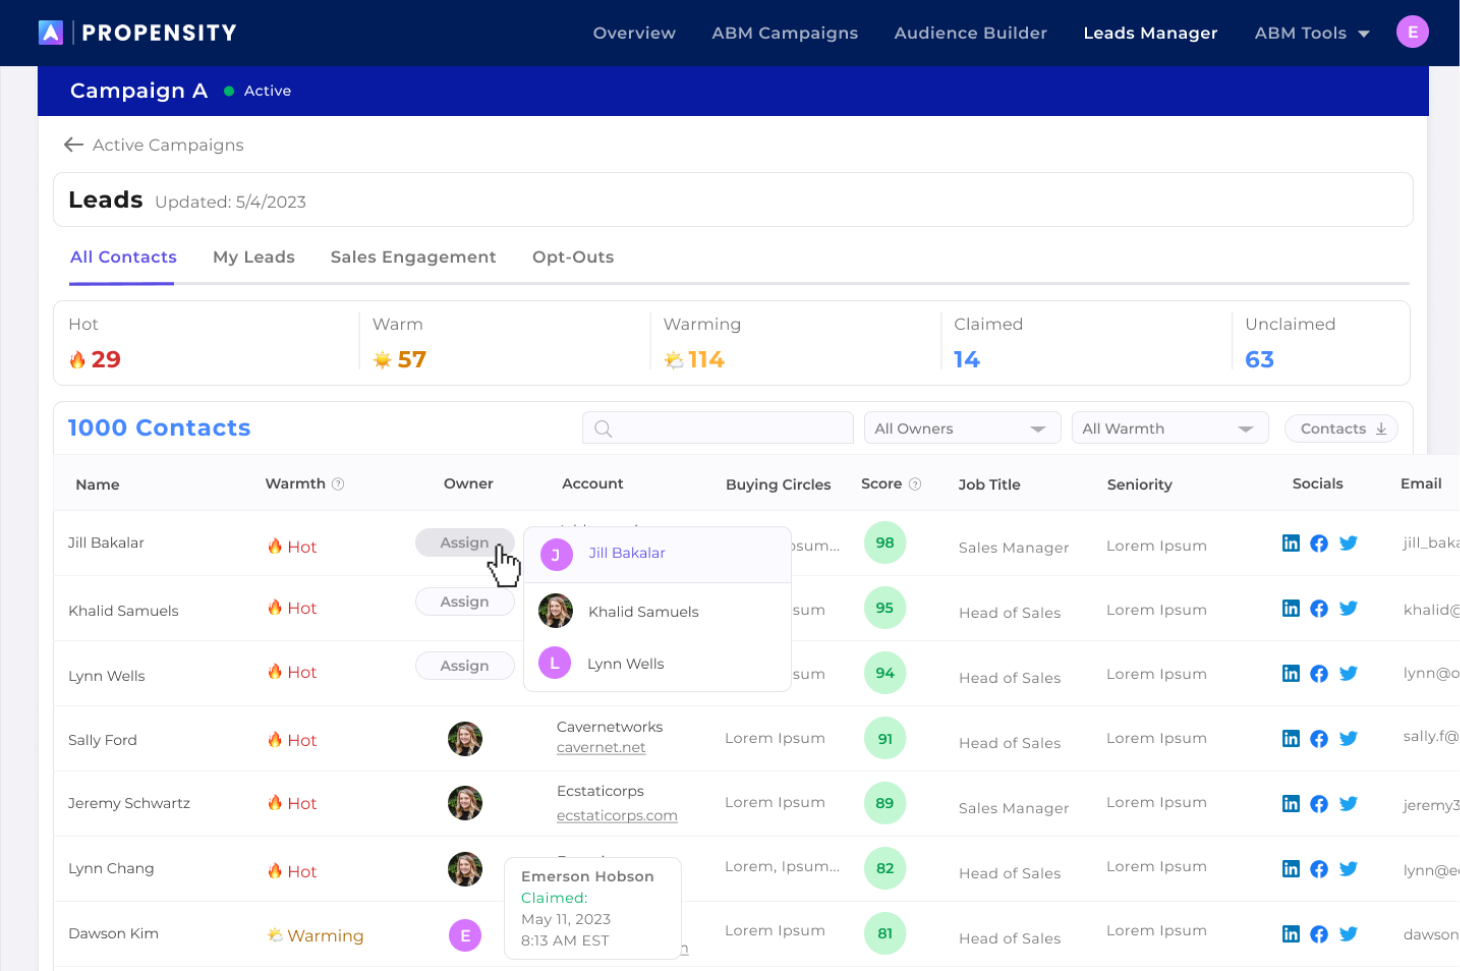Image resolution: width=1460 pixels, height=971 pixels.
Task: Click the score badge 98
Action: pyautogui.click(x=885, y=543)
